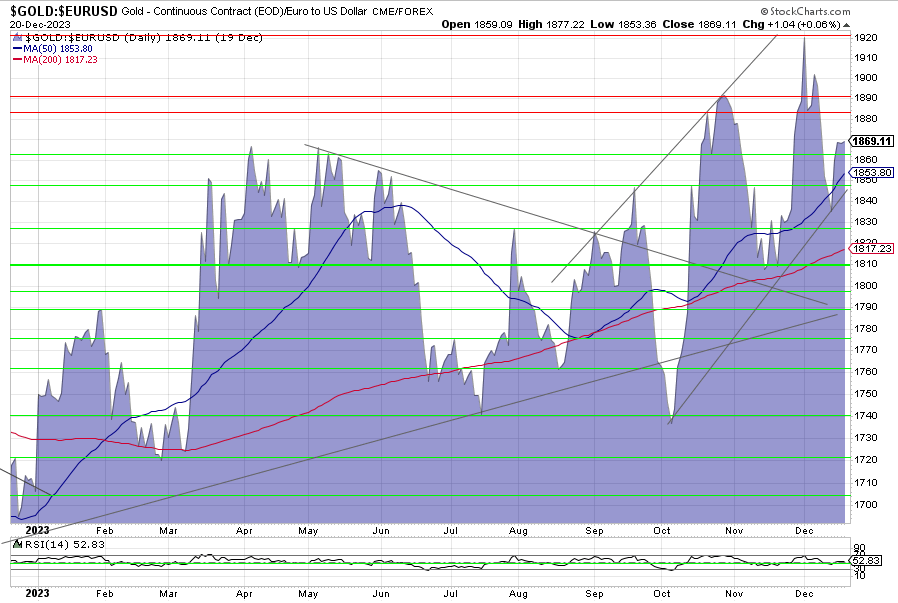This screenshot has width=898, height=603.
Task: Click the blue MA(50) legend line marker
Action: point(17,47)
